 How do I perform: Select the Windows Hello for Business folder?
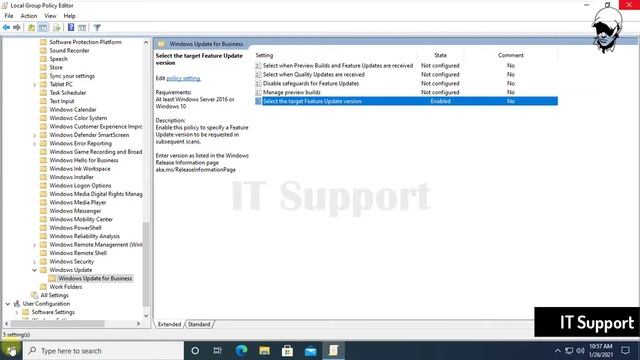(84, 160)
